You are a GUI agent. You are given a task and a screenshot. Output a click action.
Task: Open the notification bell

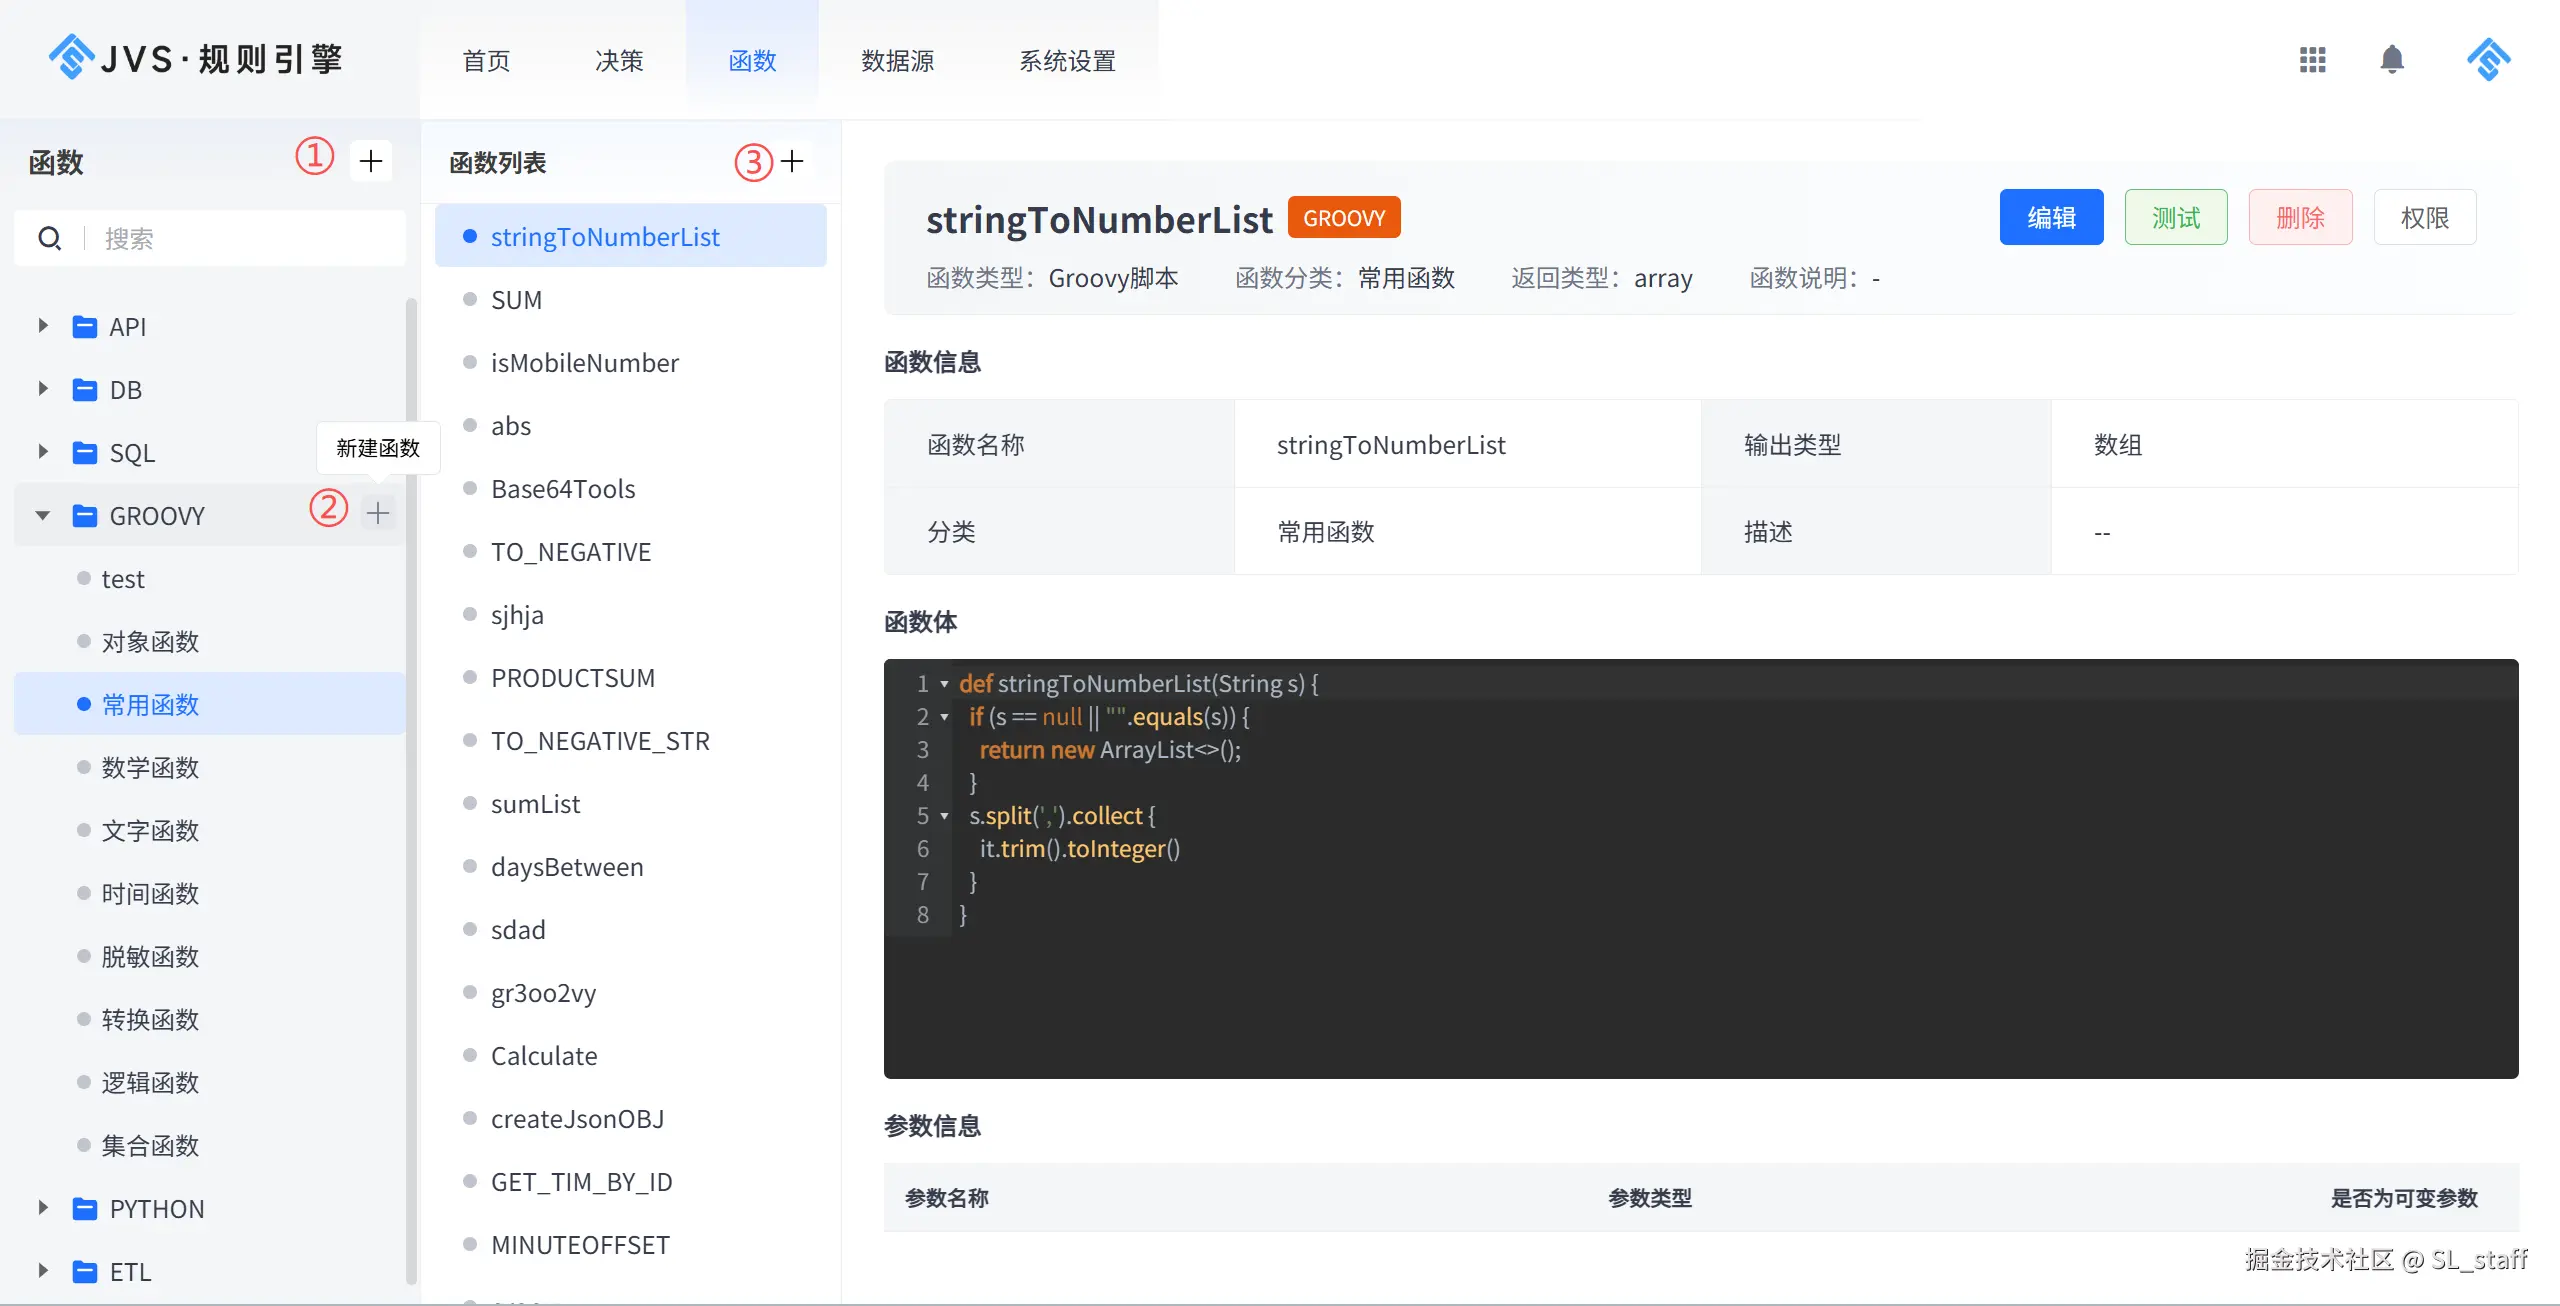coord(2392,60)
